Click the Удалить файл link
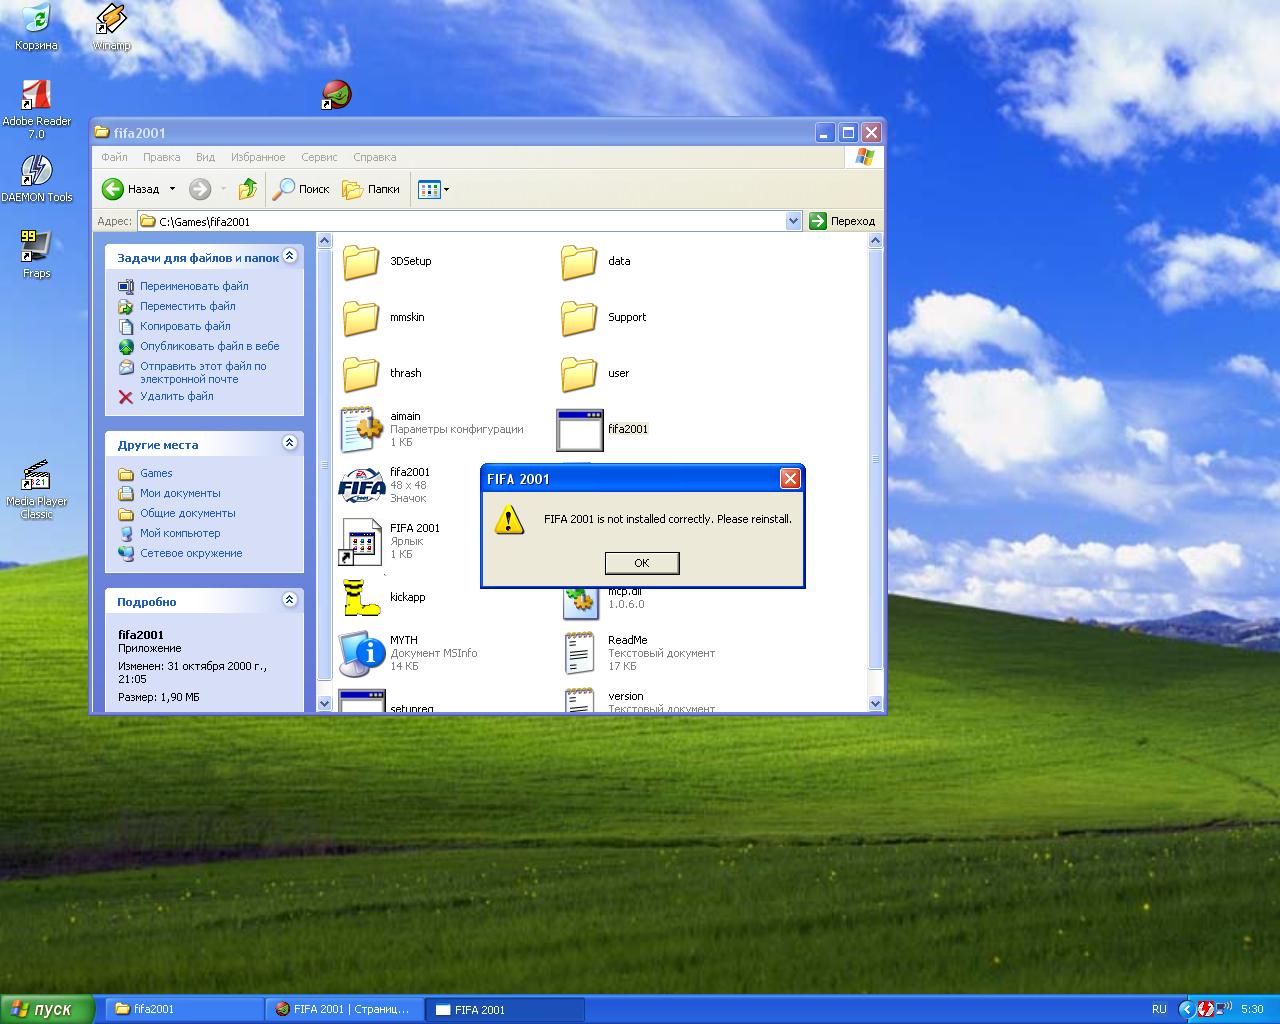This screenshot has width=1280, height=1024. click(176, 396)
